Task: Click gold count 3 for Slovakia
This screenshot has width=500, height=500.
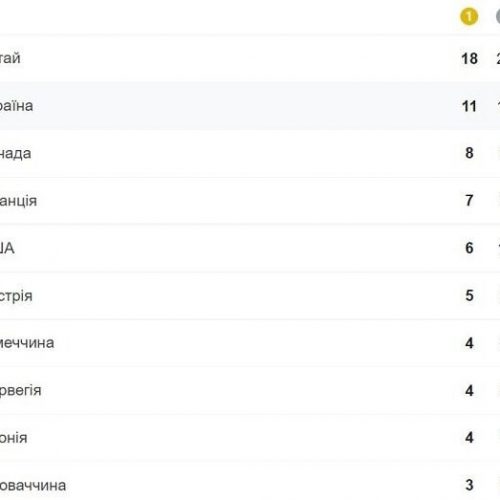Action: point(469,485)
